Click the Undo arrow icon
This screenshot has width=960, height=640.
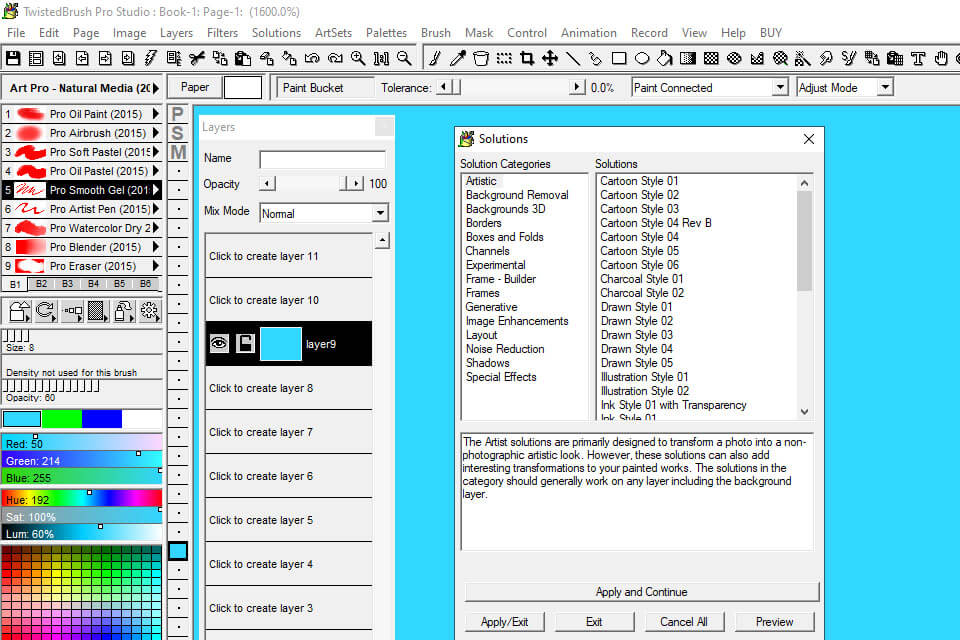point(312,58)
